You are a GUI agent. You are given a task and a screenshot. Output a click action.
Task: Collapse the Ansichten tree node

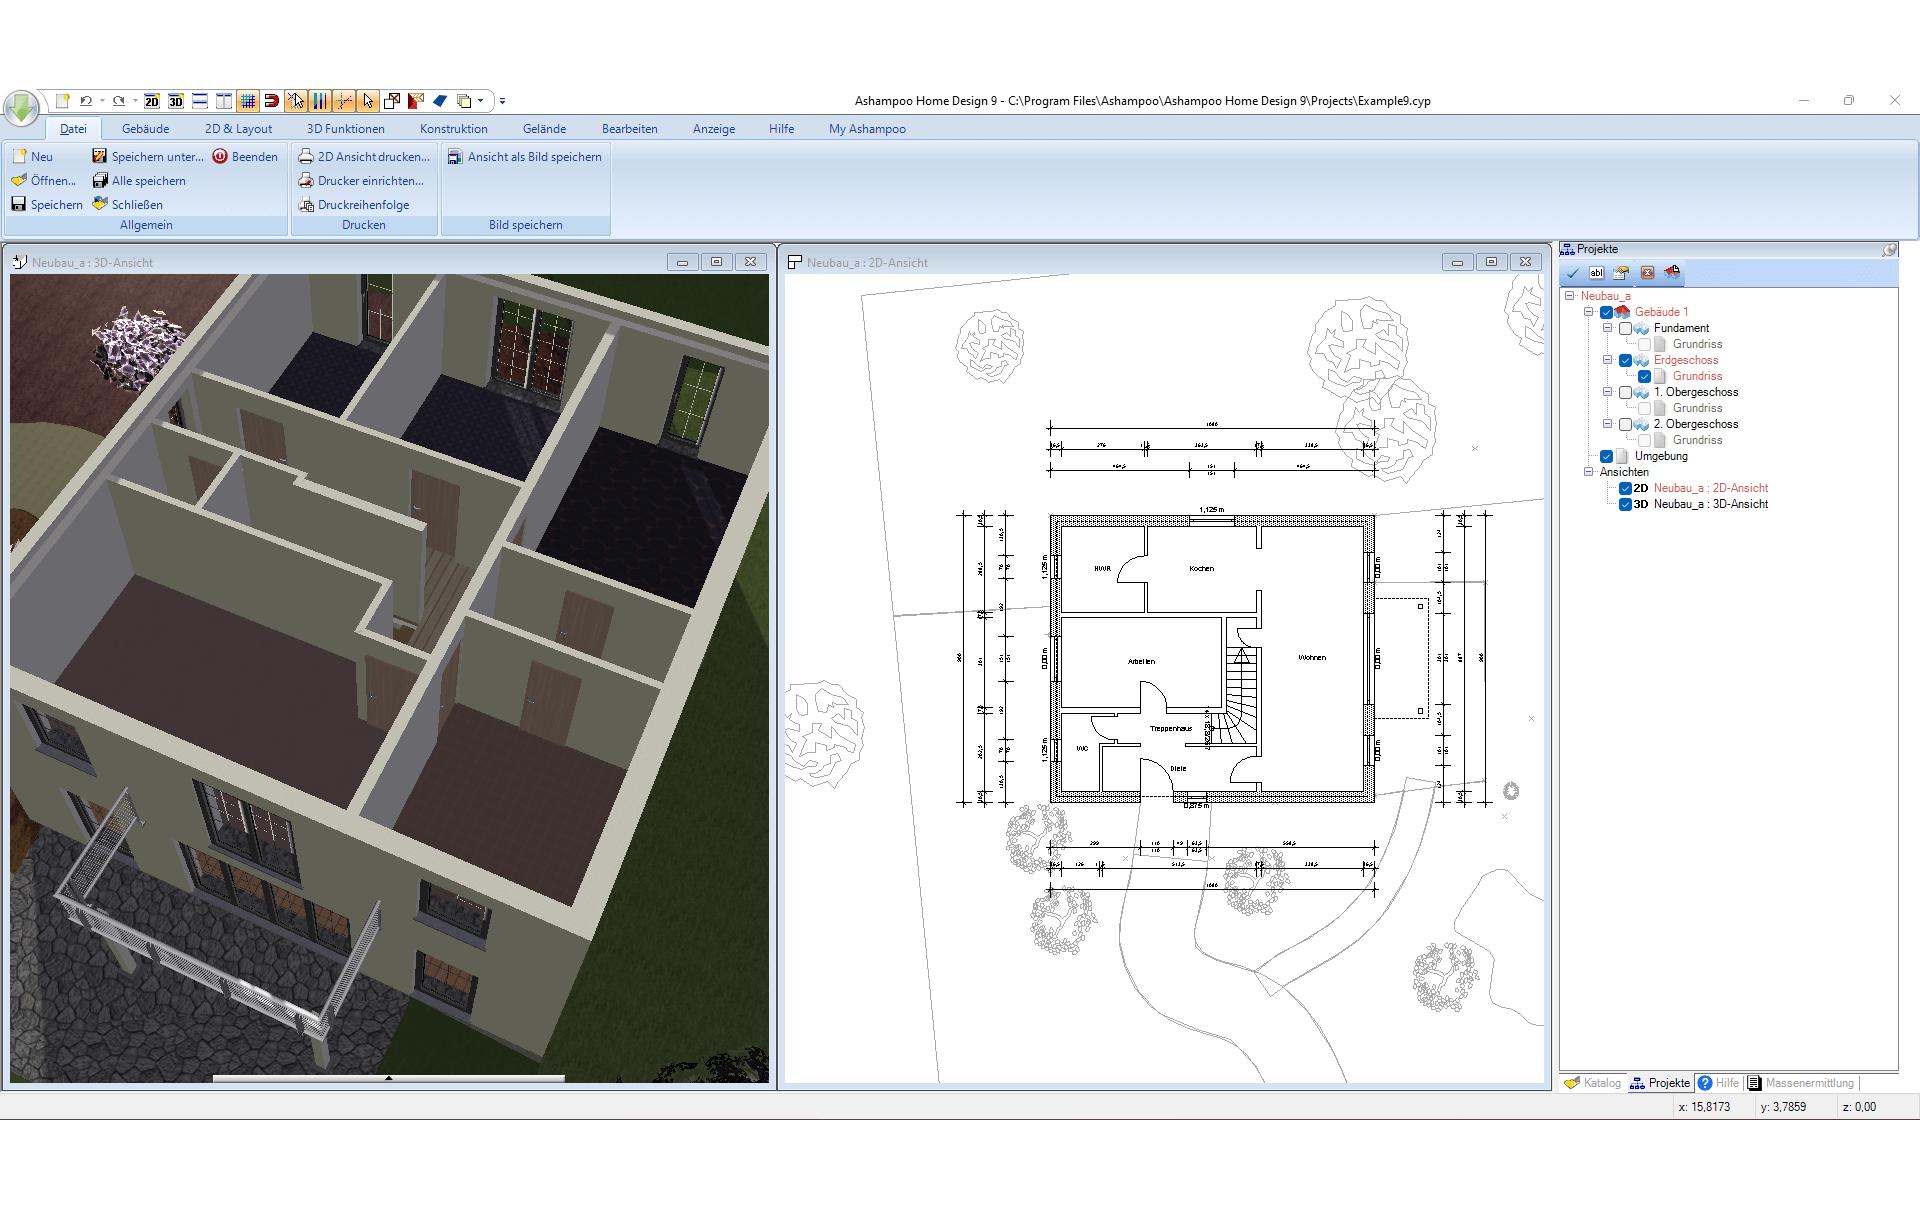(1589, 472)
